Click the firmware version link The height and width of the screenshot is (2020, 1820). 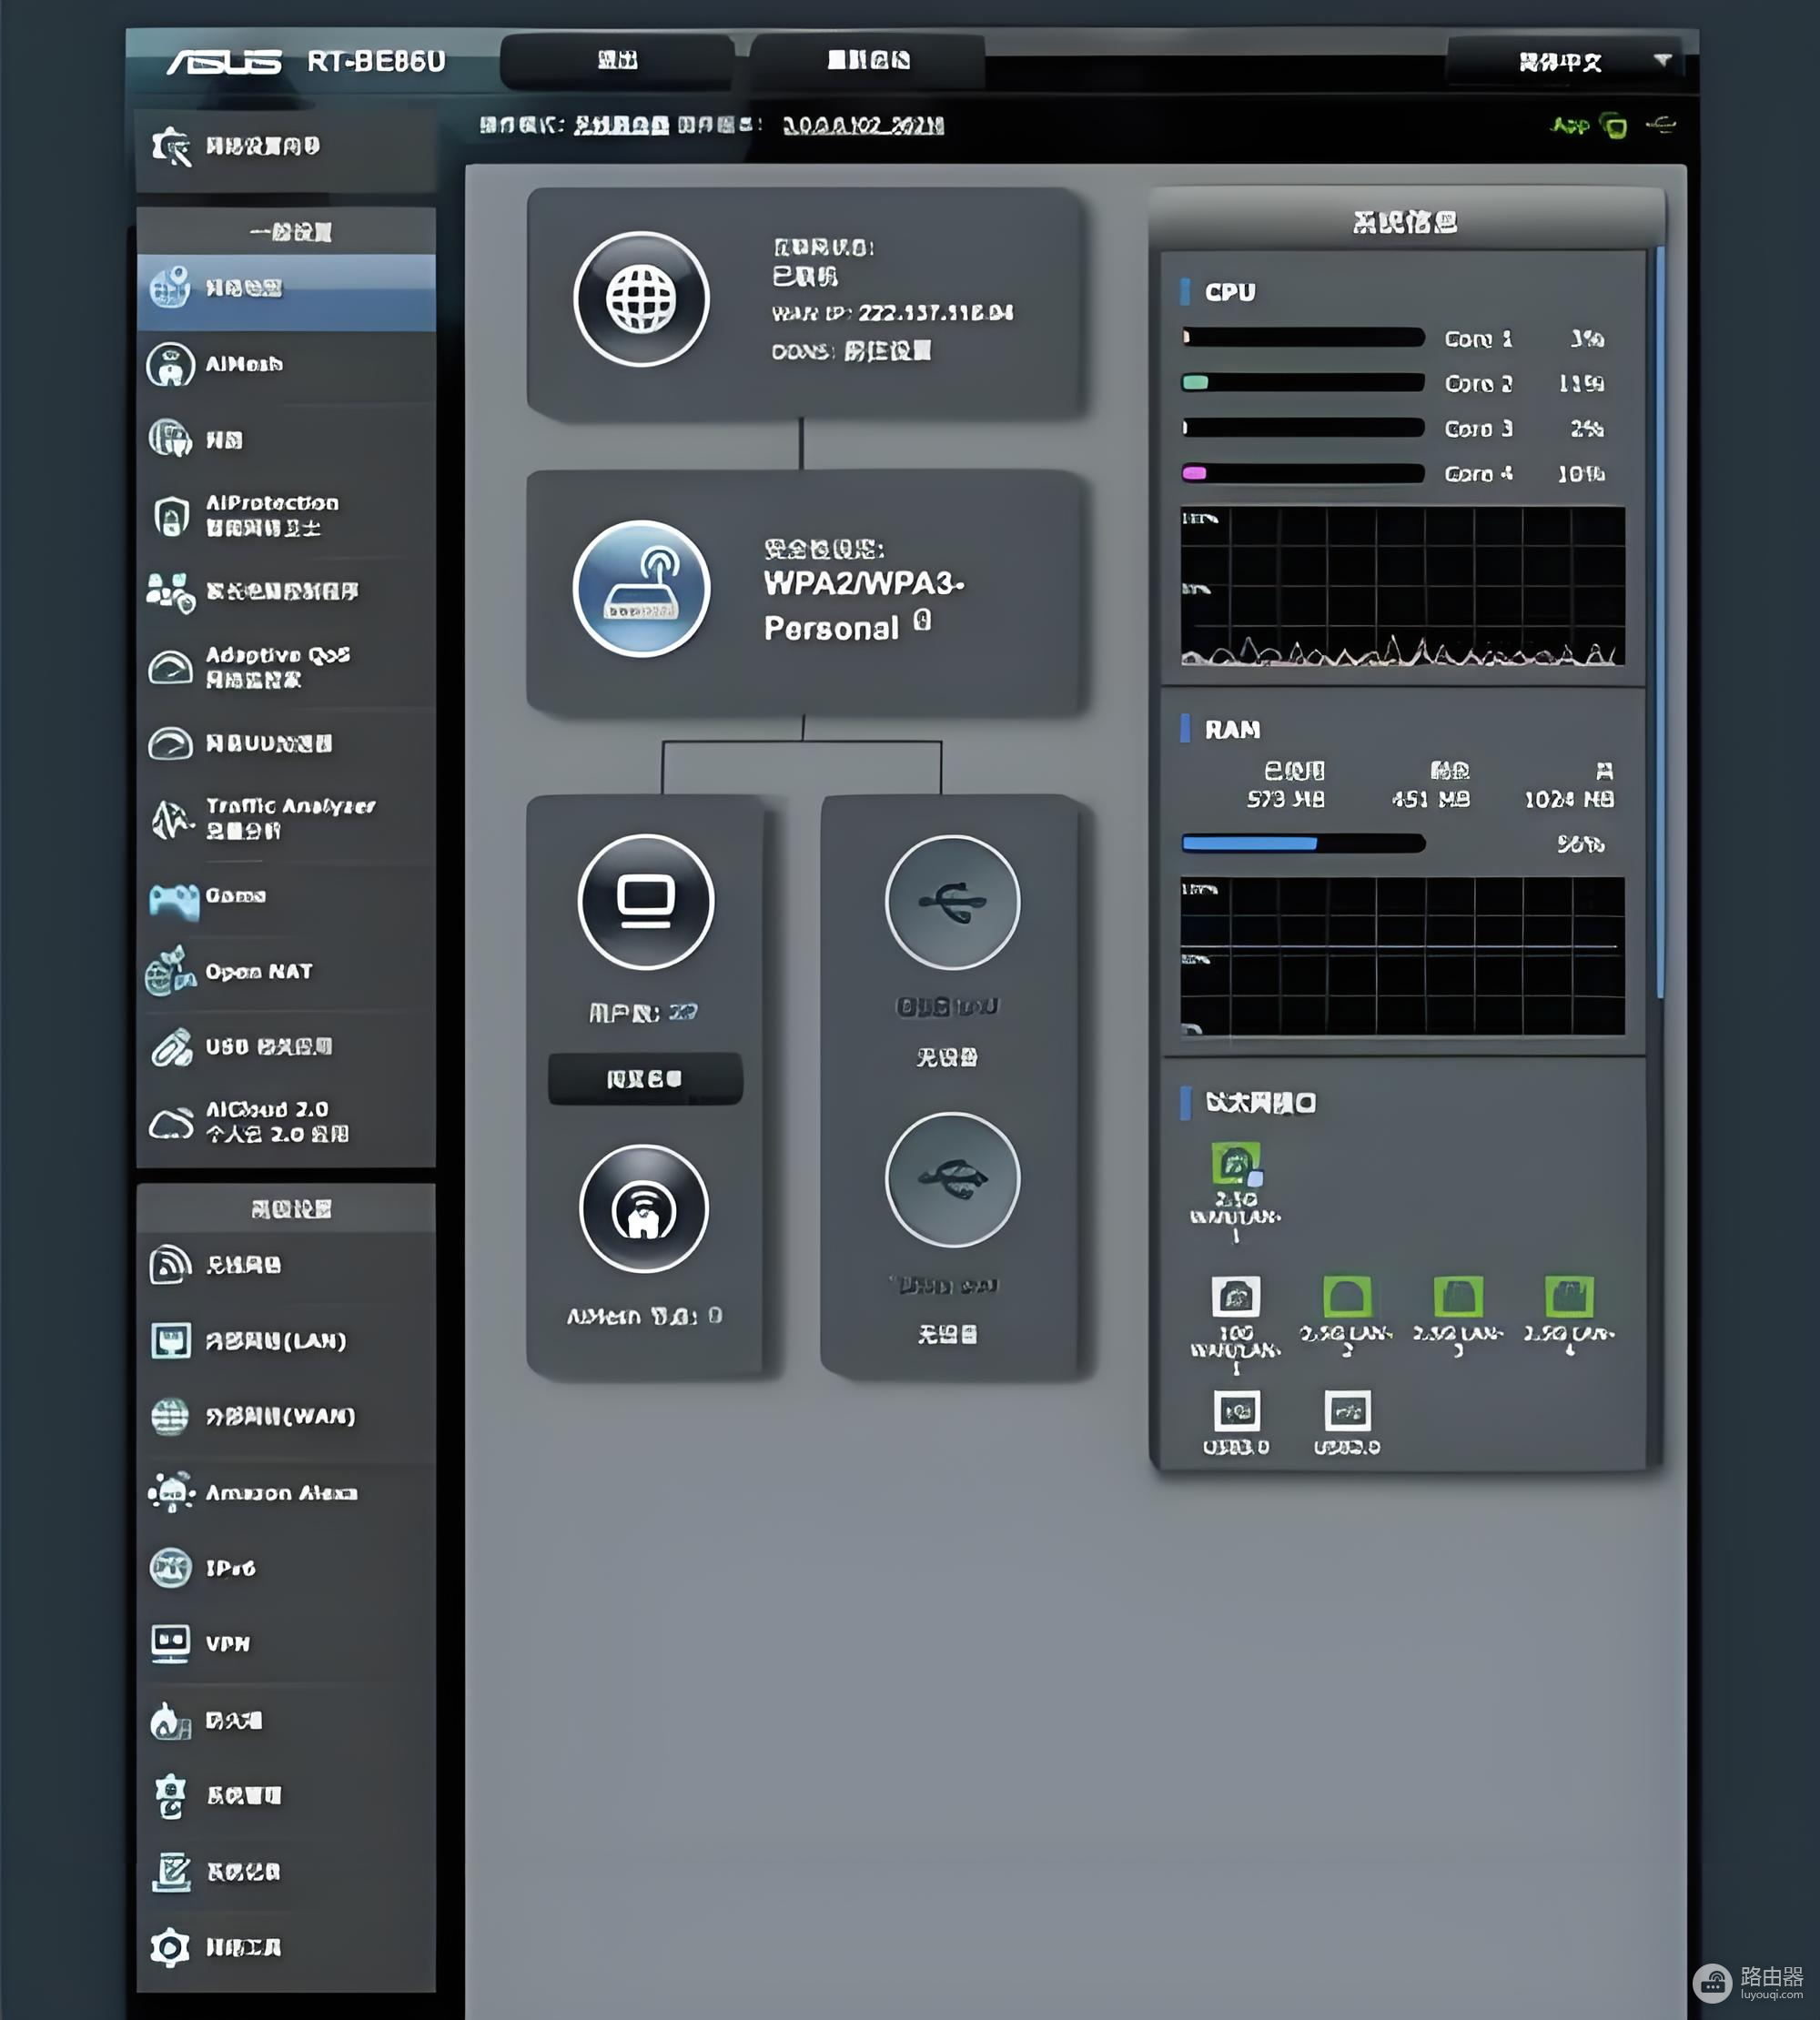coord(862,126)
